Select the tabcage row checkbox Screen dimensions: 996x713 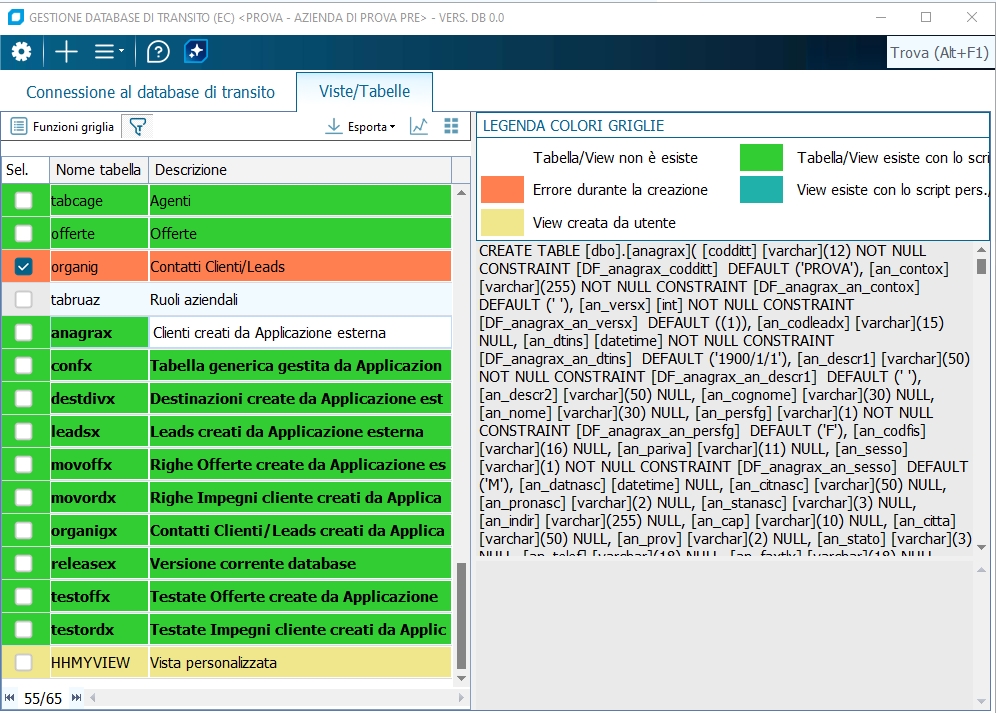[x=24, y=201]
